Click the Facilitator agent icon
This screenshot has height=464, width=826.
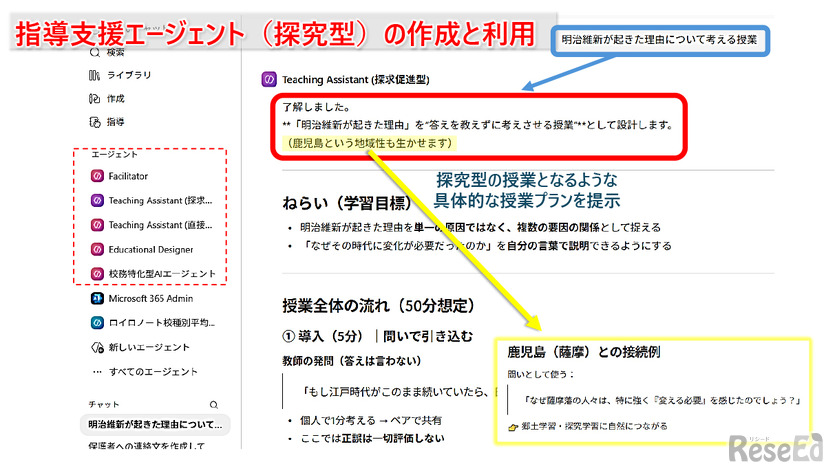[97, 176]
